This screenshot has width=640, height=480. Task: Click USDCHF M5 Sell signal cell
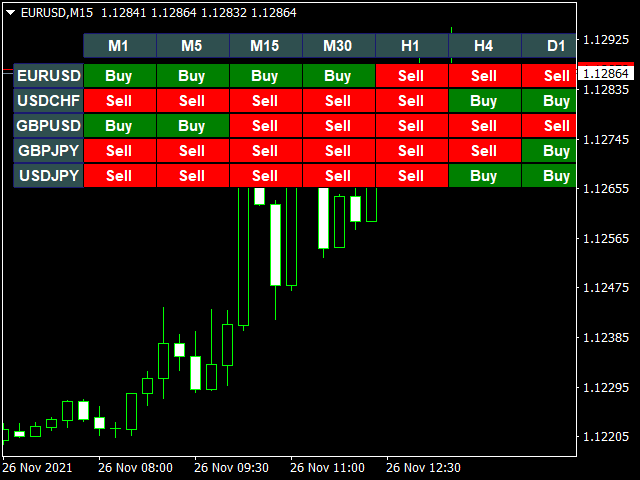pos(193,100)
